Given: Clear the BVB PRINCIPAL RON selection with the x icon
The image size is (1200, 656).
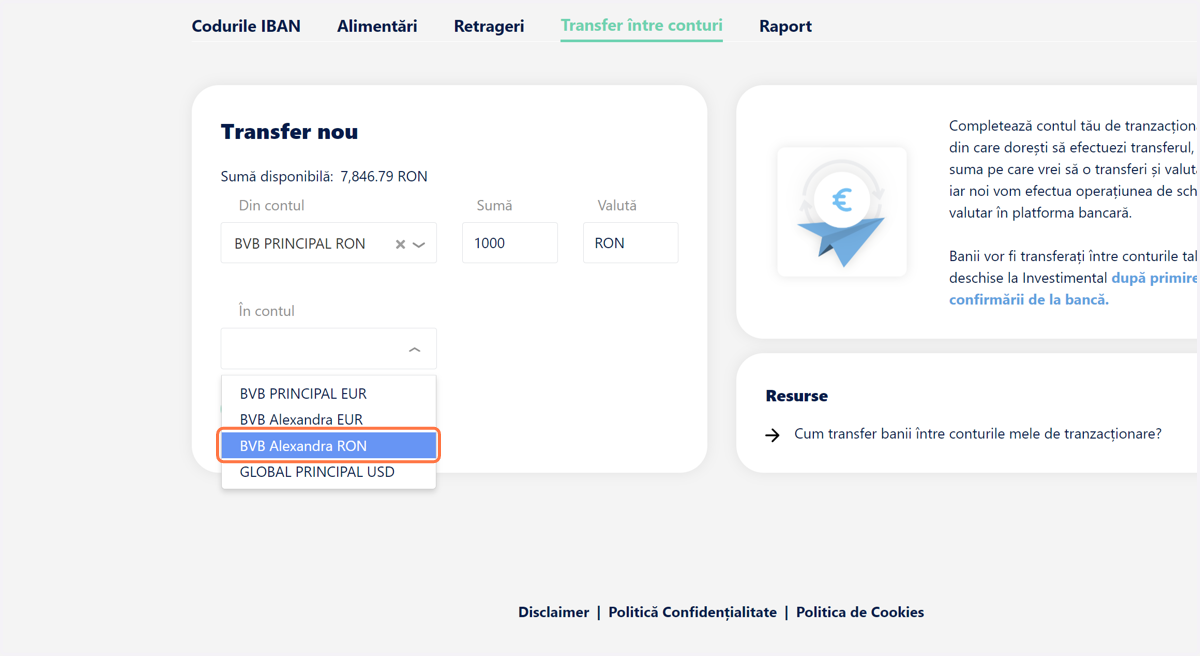Looking at the screenshot, I should 400,244.
